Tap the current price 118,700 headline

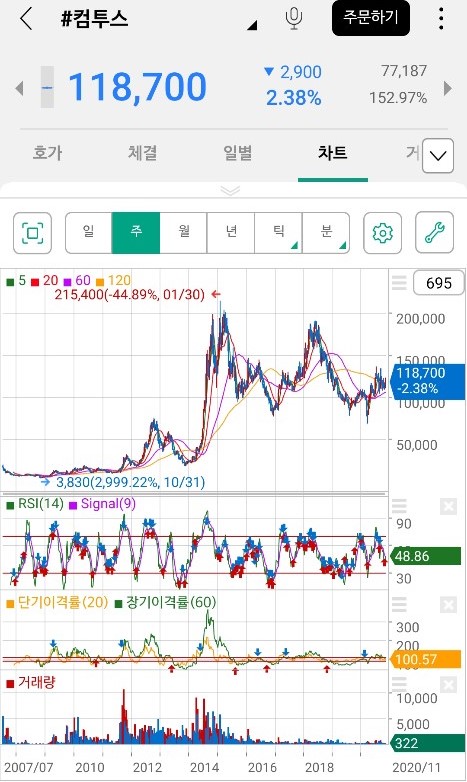[x=137, y=87]
